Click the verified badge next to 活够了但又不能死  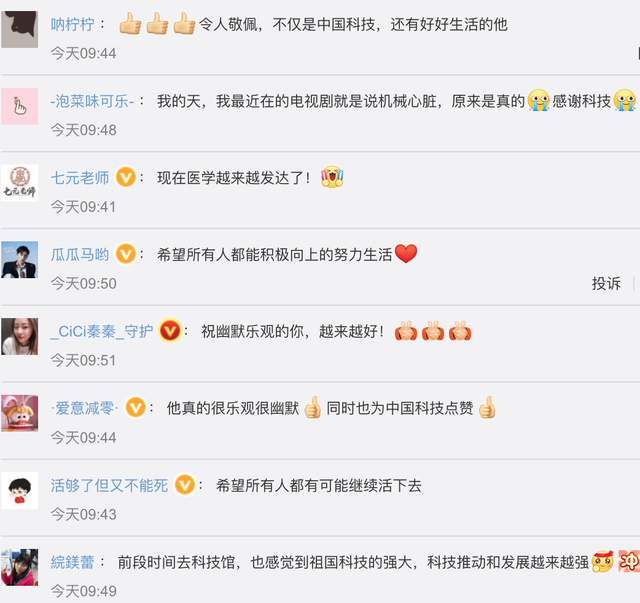(x=185, y=485)
